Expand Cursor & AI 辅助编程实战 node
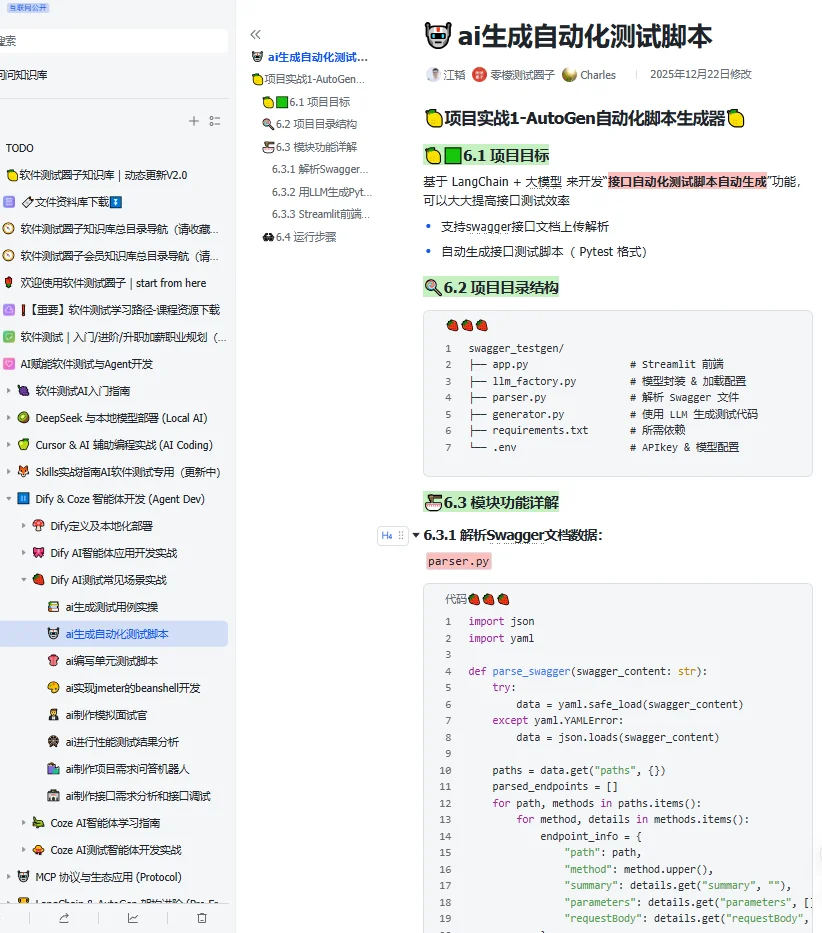Image resolution: width=822 pixels, height=933 pixels. [8, 444]
